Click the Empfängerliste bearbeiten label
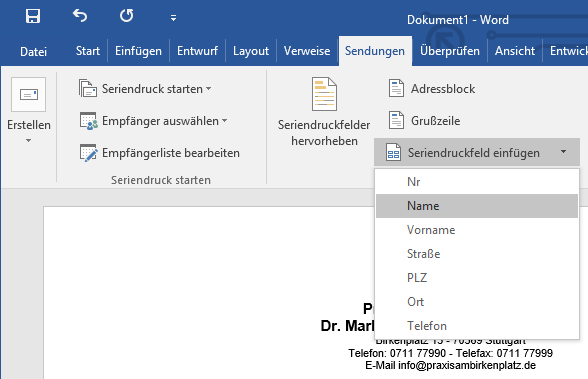588x379 pixels. point(171,153)
